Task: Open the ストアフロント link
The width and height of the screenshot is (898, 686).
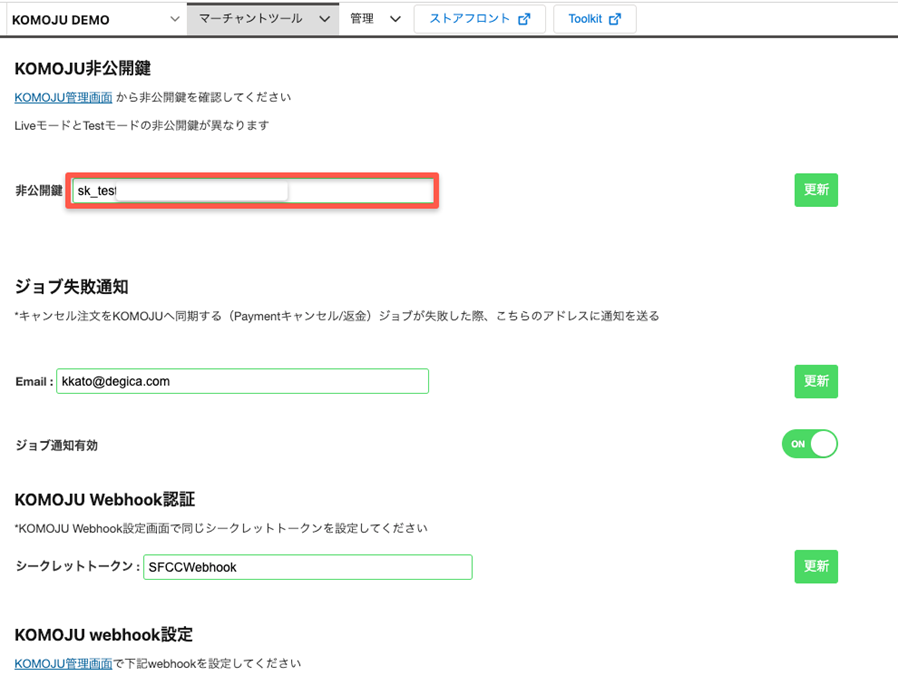Action: click(x=479, y=19)
